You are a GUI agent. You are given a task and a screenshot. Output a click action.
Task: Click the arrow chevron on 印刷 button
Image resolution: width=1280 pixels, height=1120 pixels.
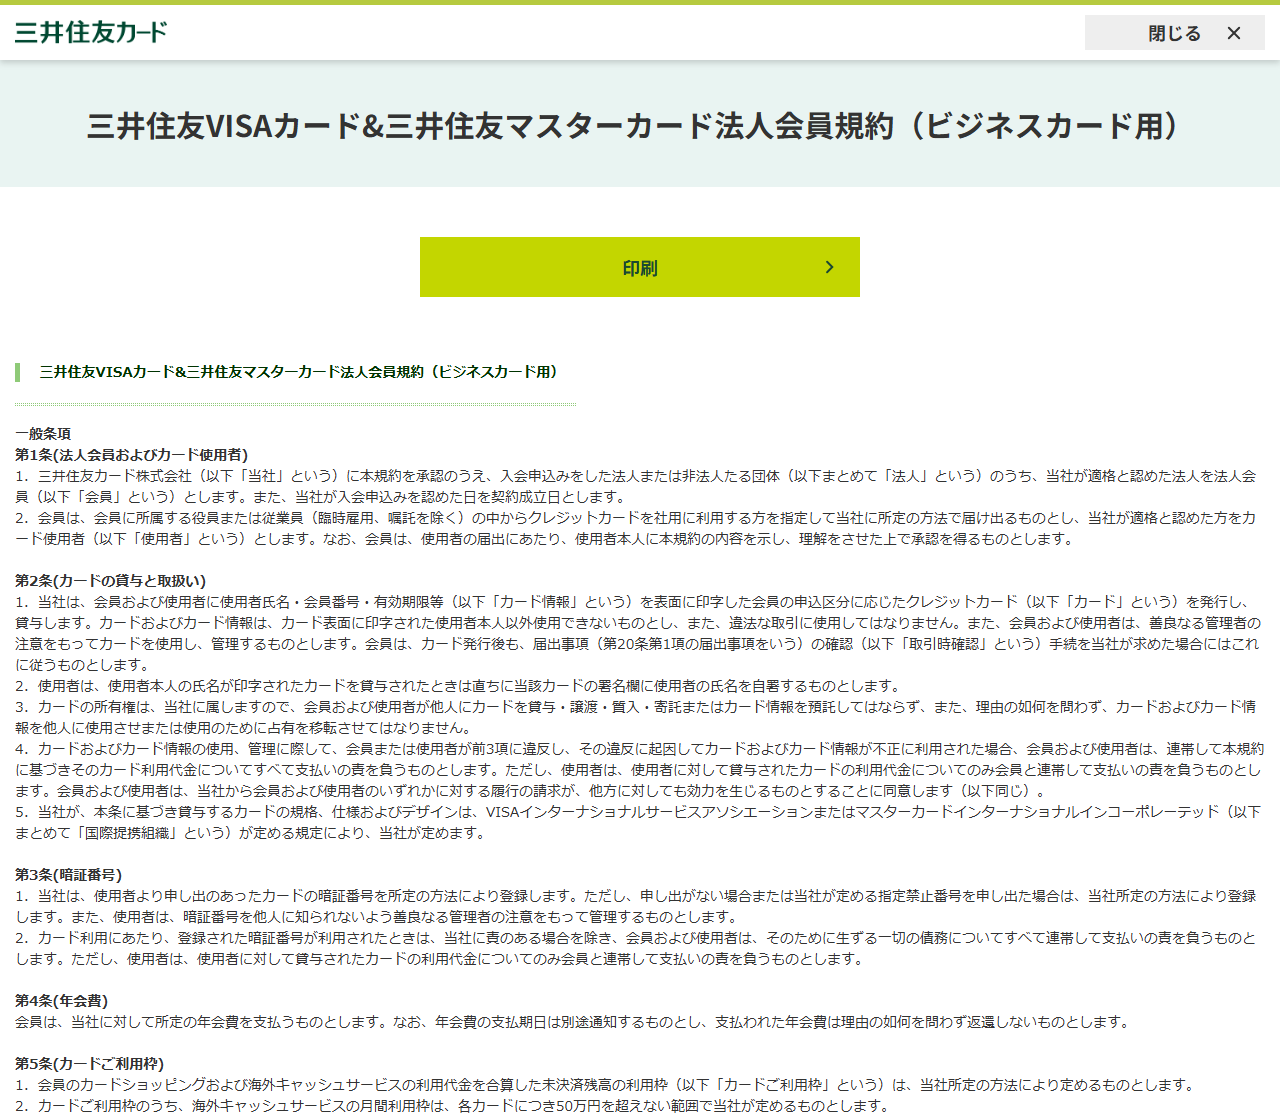[829, 267]
